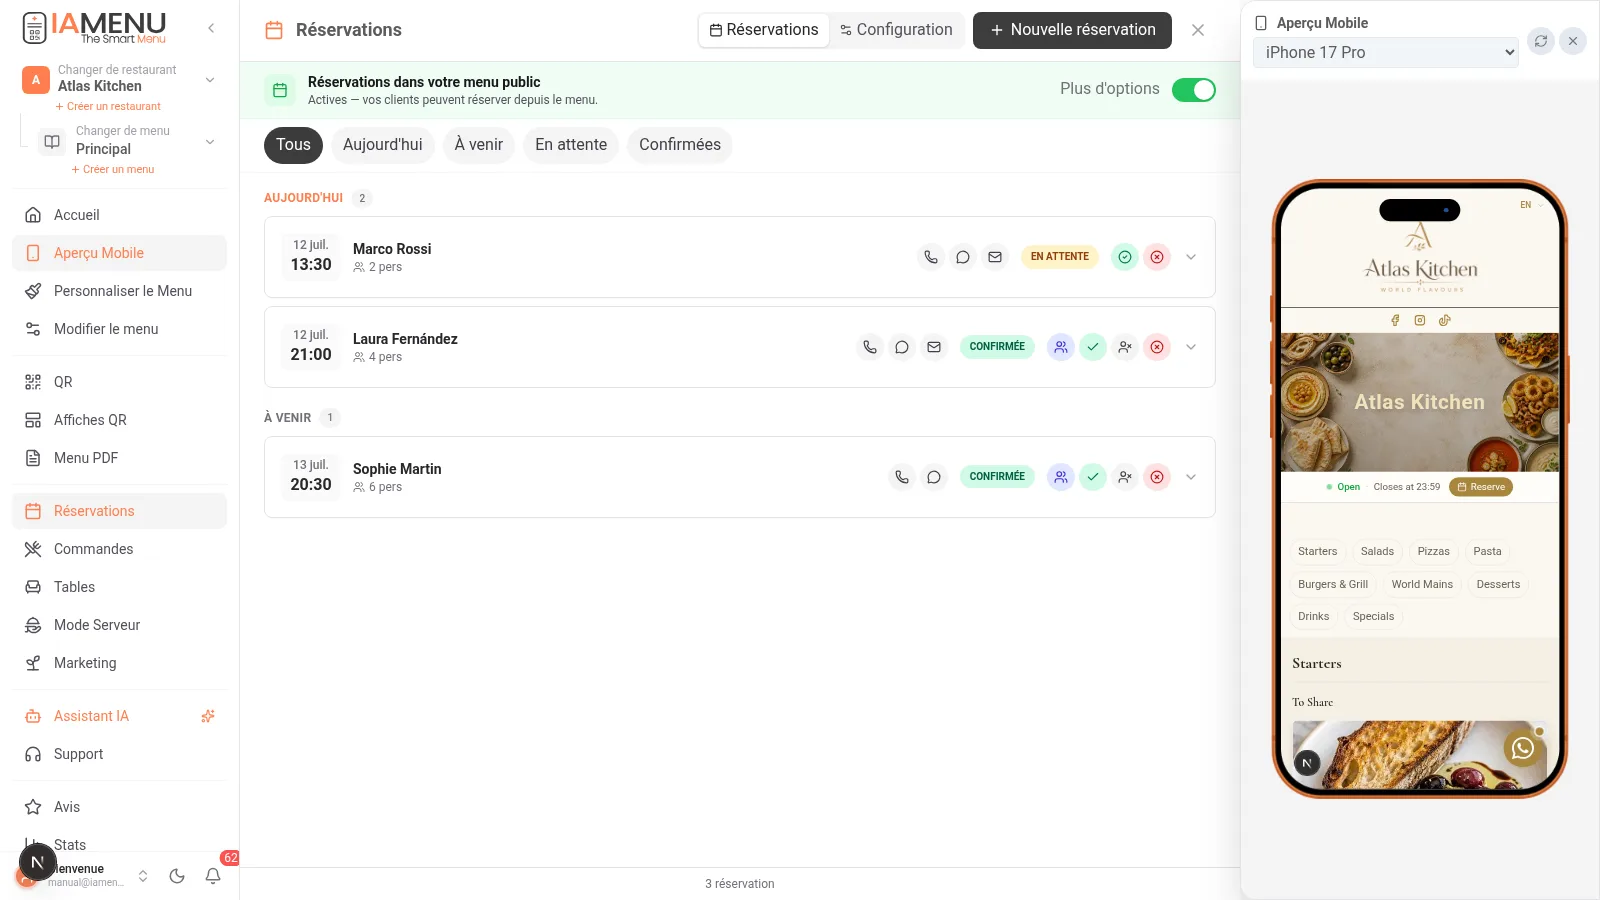Mark Laura Fernández guests as seated
Screen dimensions: 1600x900
click(x=1061, y=347)
